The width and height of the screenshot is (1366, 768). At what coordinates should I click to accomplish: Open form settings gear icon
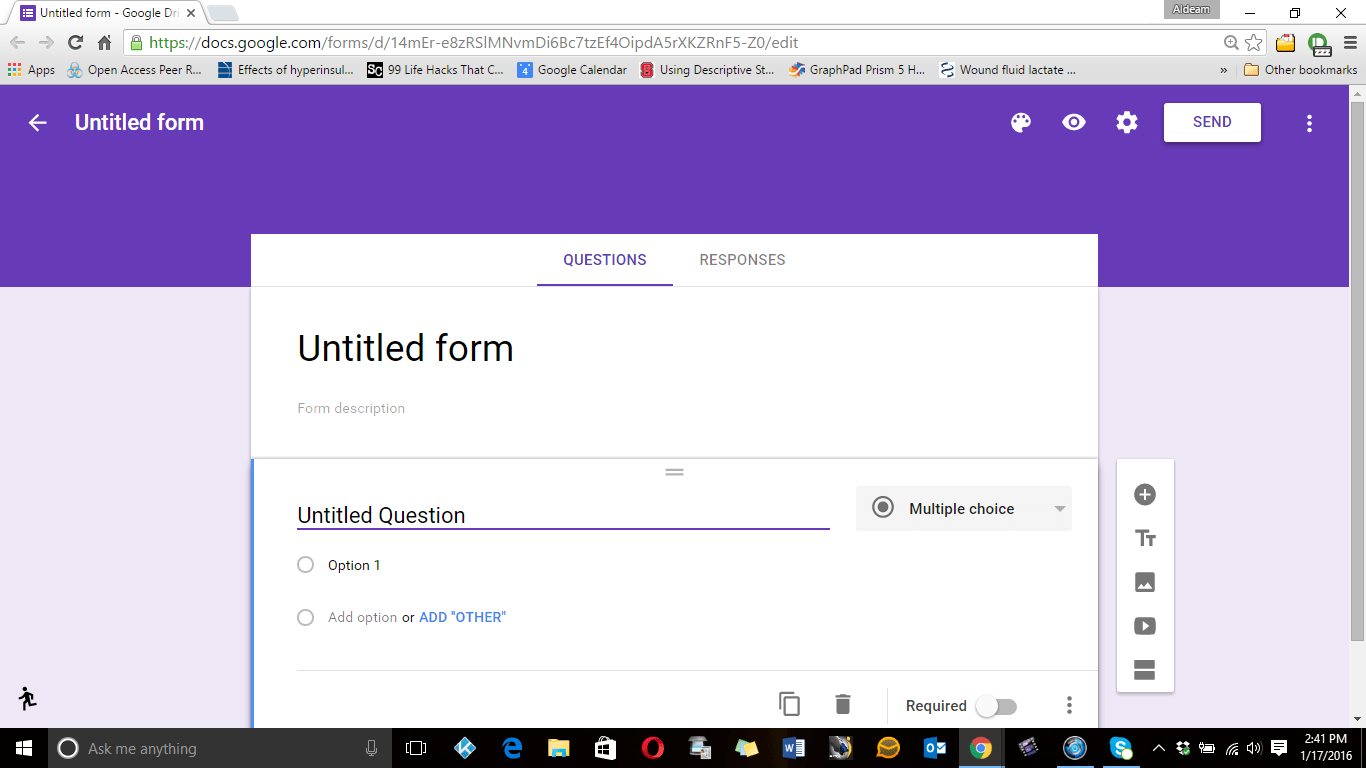click(x=1127, y=123)
